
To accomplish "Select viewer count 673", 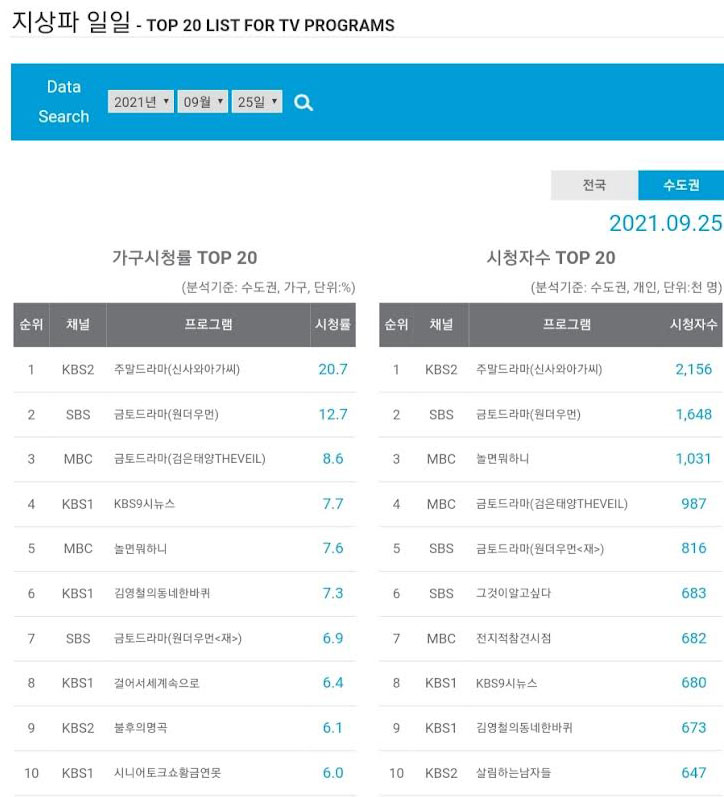I will click(694, 728).
